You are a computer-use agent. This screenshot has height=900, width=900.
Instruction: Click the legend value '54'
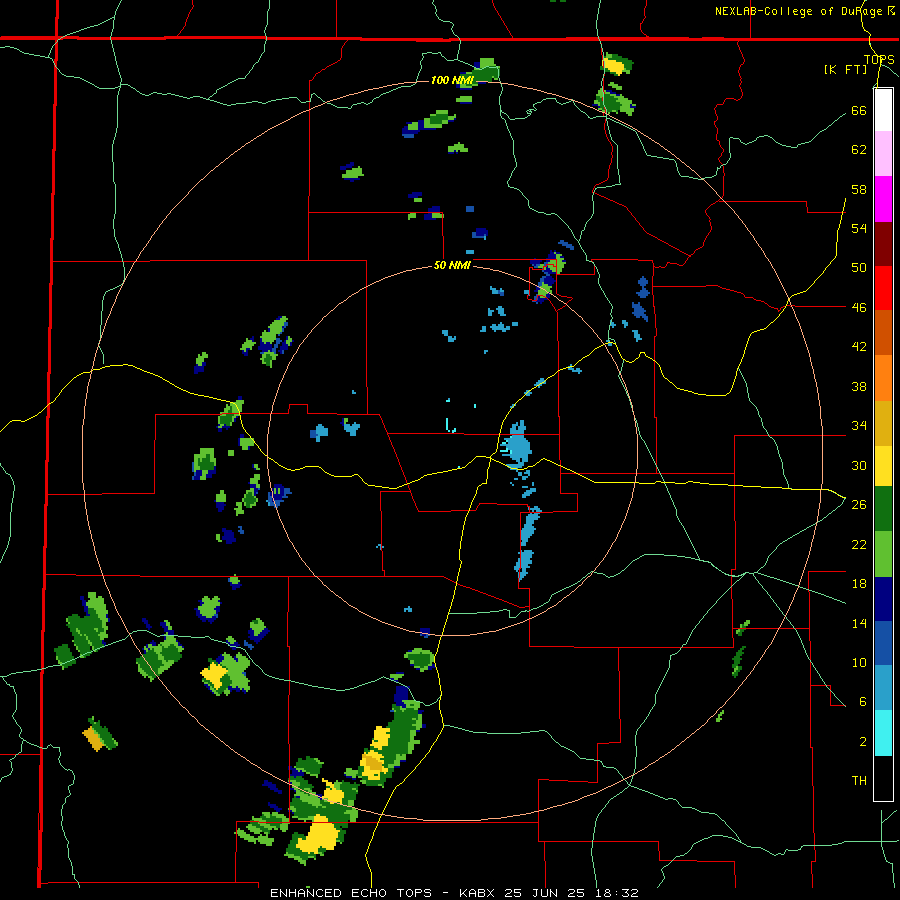[859, 228]
